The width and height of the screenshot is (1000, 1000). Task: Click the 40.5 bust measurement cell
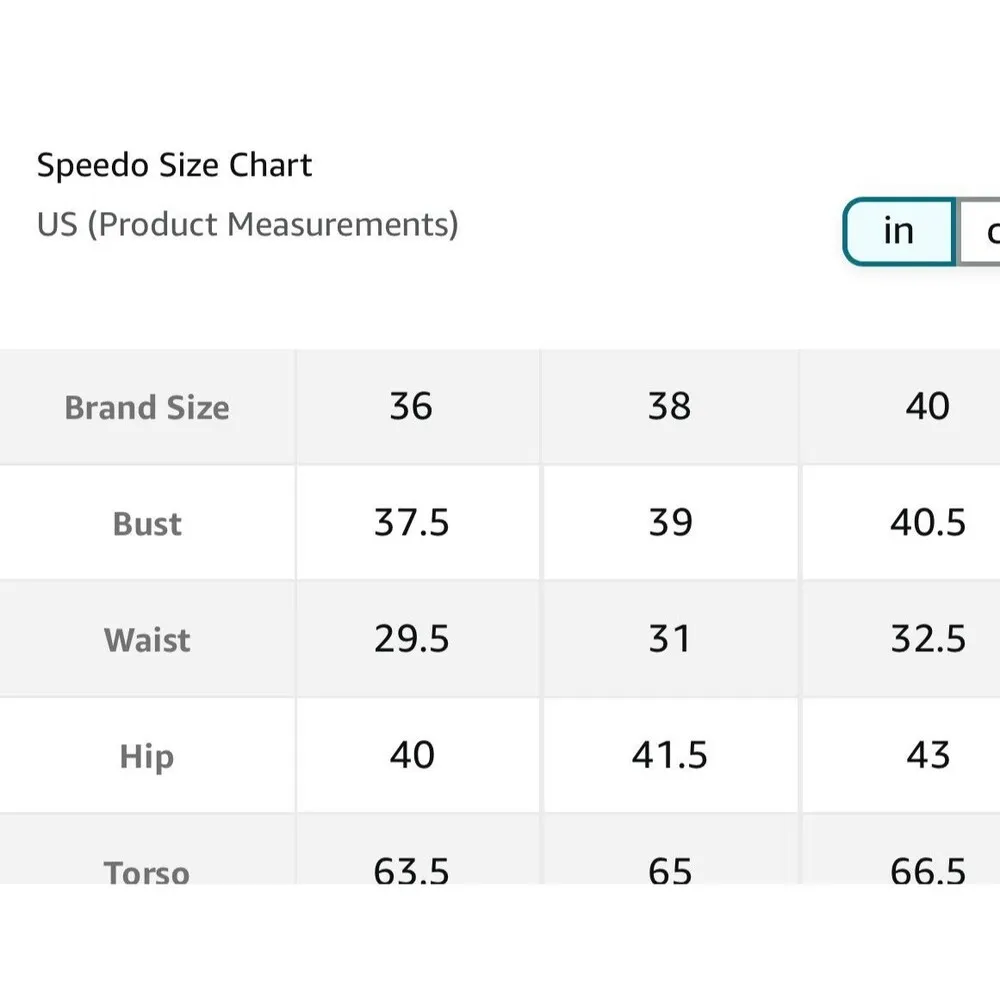[927, 523]
